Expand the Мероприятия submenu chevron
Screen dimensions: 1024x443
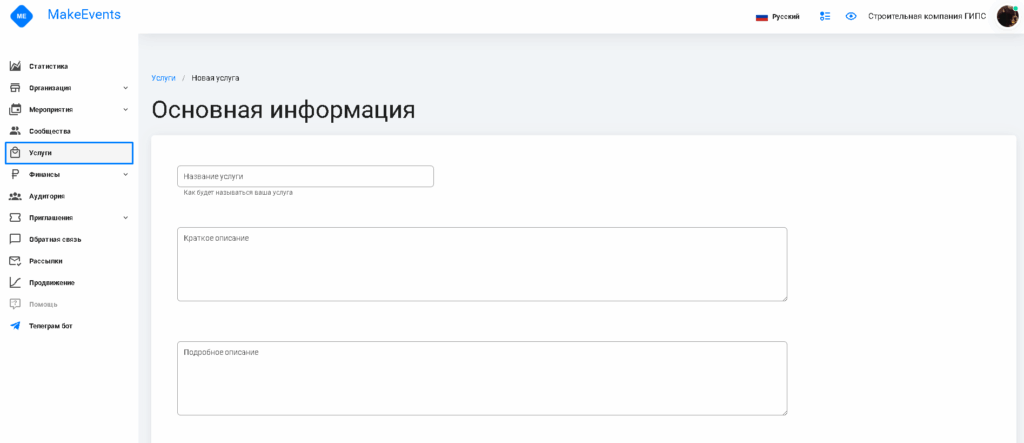(x=125, y=109)
